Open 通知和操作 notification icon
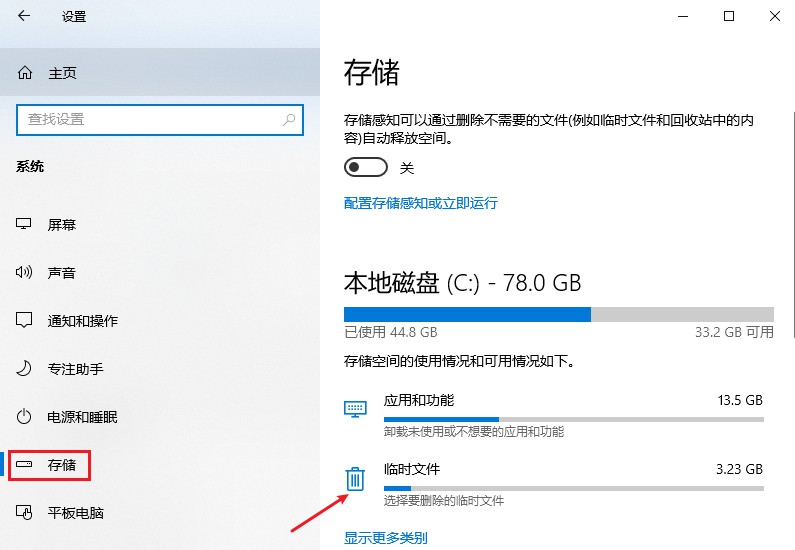This screenshot has width=795, height=550. click(24, 320)
